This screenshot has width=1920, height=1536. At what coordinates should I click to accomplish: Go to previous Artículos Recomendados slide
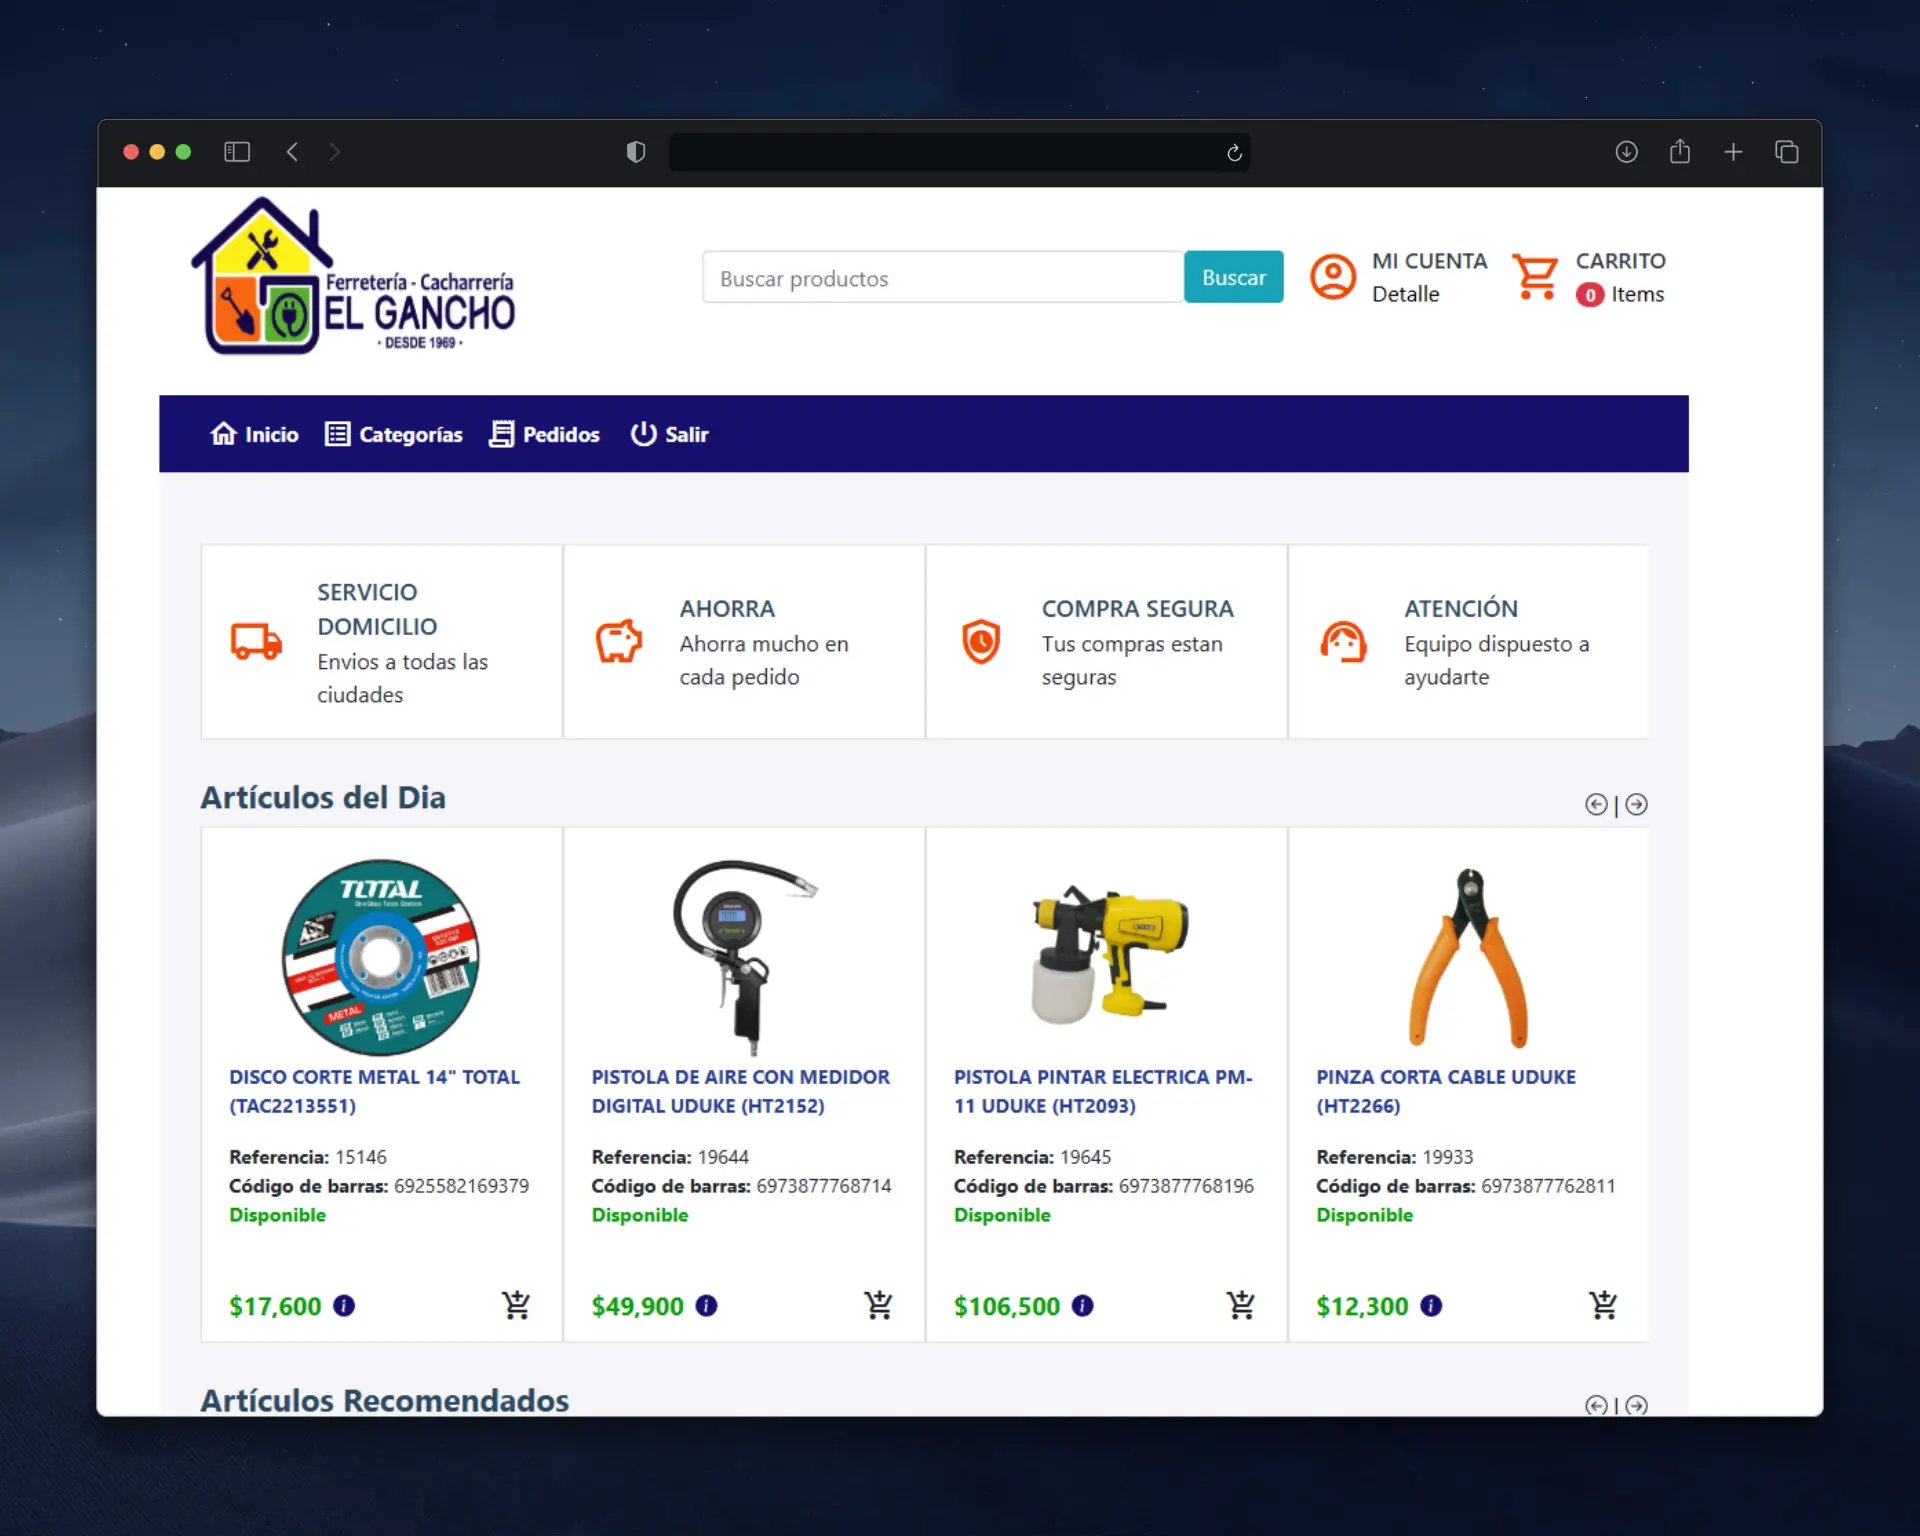pos(1596,1405)
